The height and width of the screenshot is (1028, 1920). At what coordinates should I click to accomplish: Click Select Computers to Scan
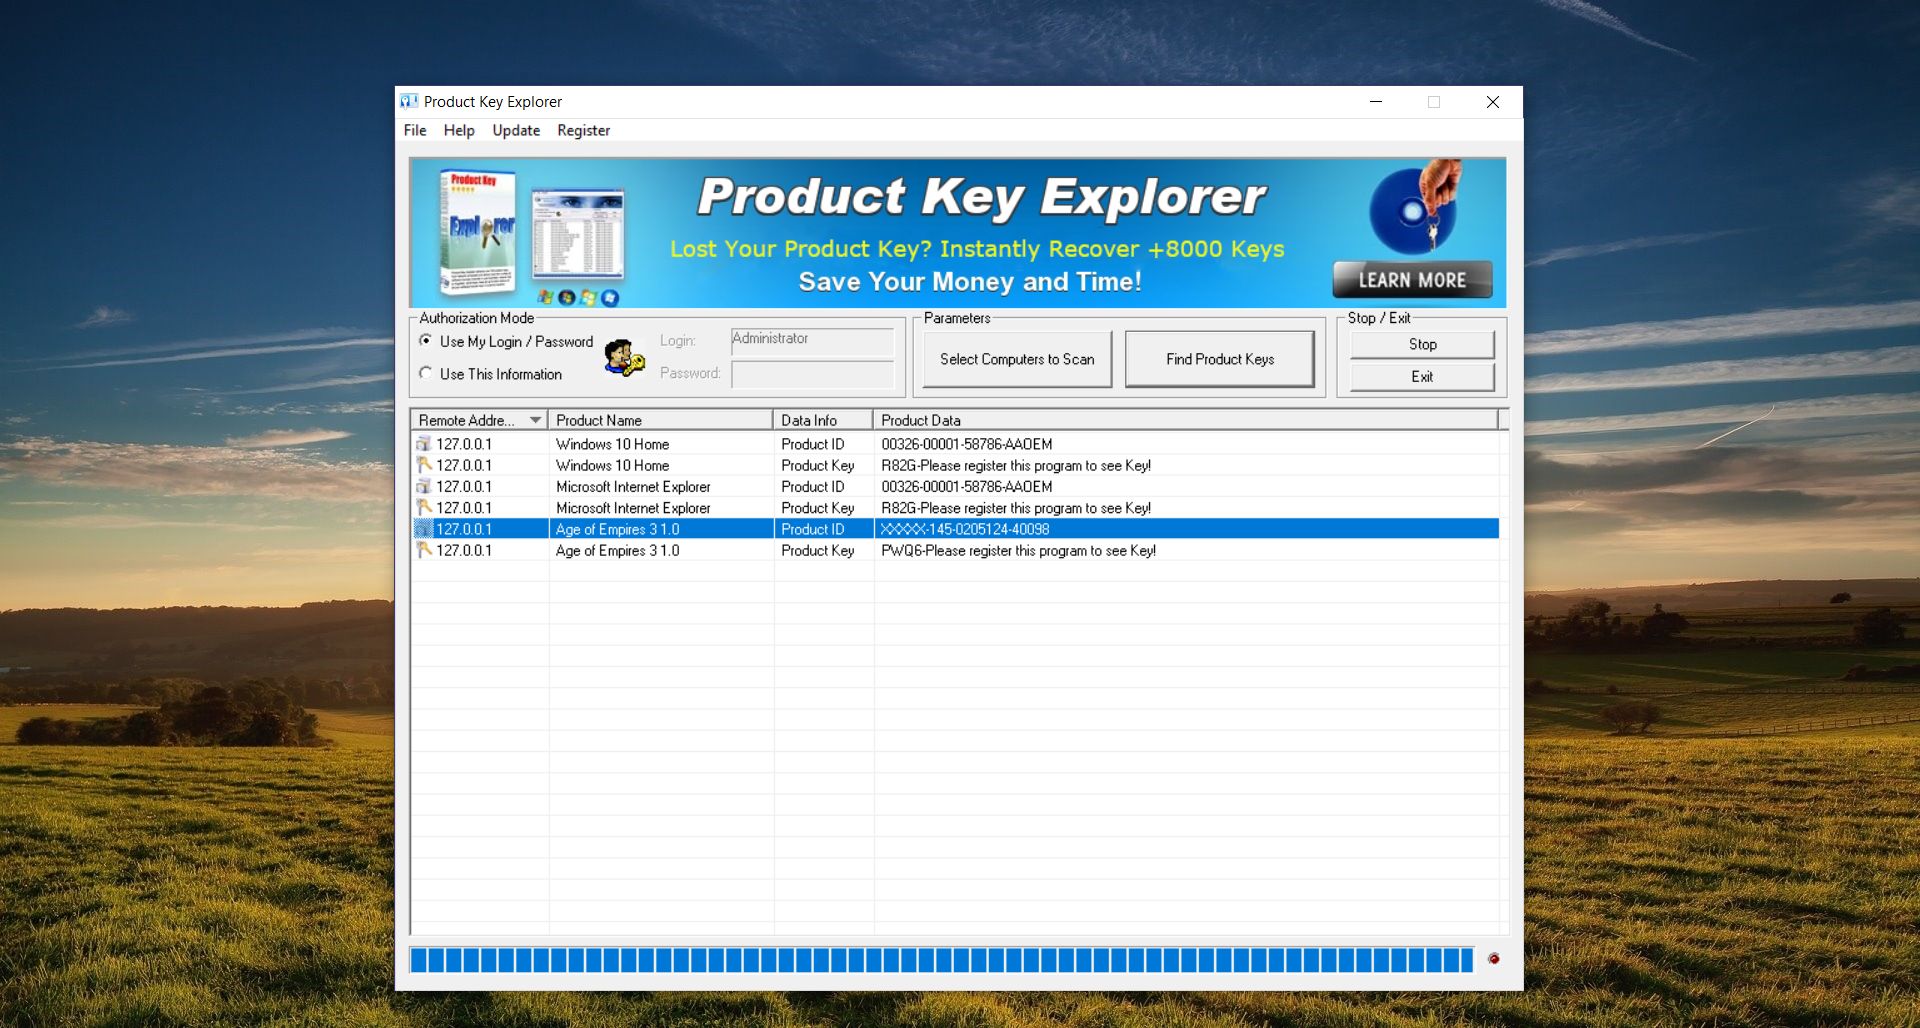click(1016, 359)
